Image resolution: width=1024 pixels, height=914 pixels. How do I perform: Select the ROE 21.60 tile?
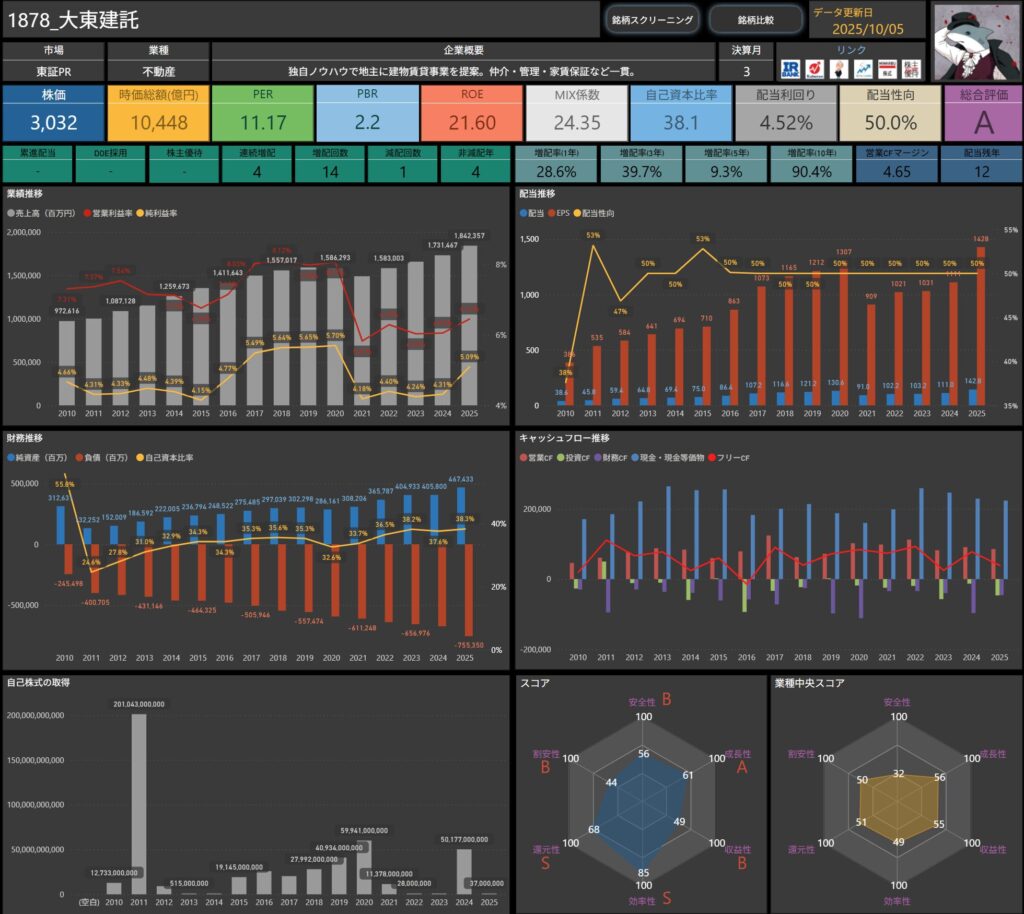[471, 113]
